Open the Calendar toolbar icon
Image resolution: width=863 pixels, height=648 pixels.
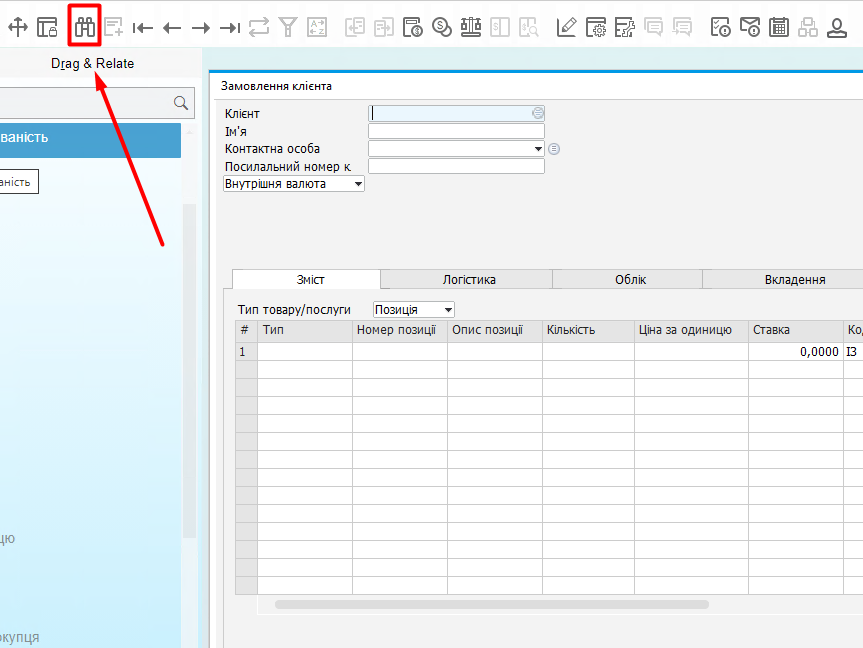[779, 27]
